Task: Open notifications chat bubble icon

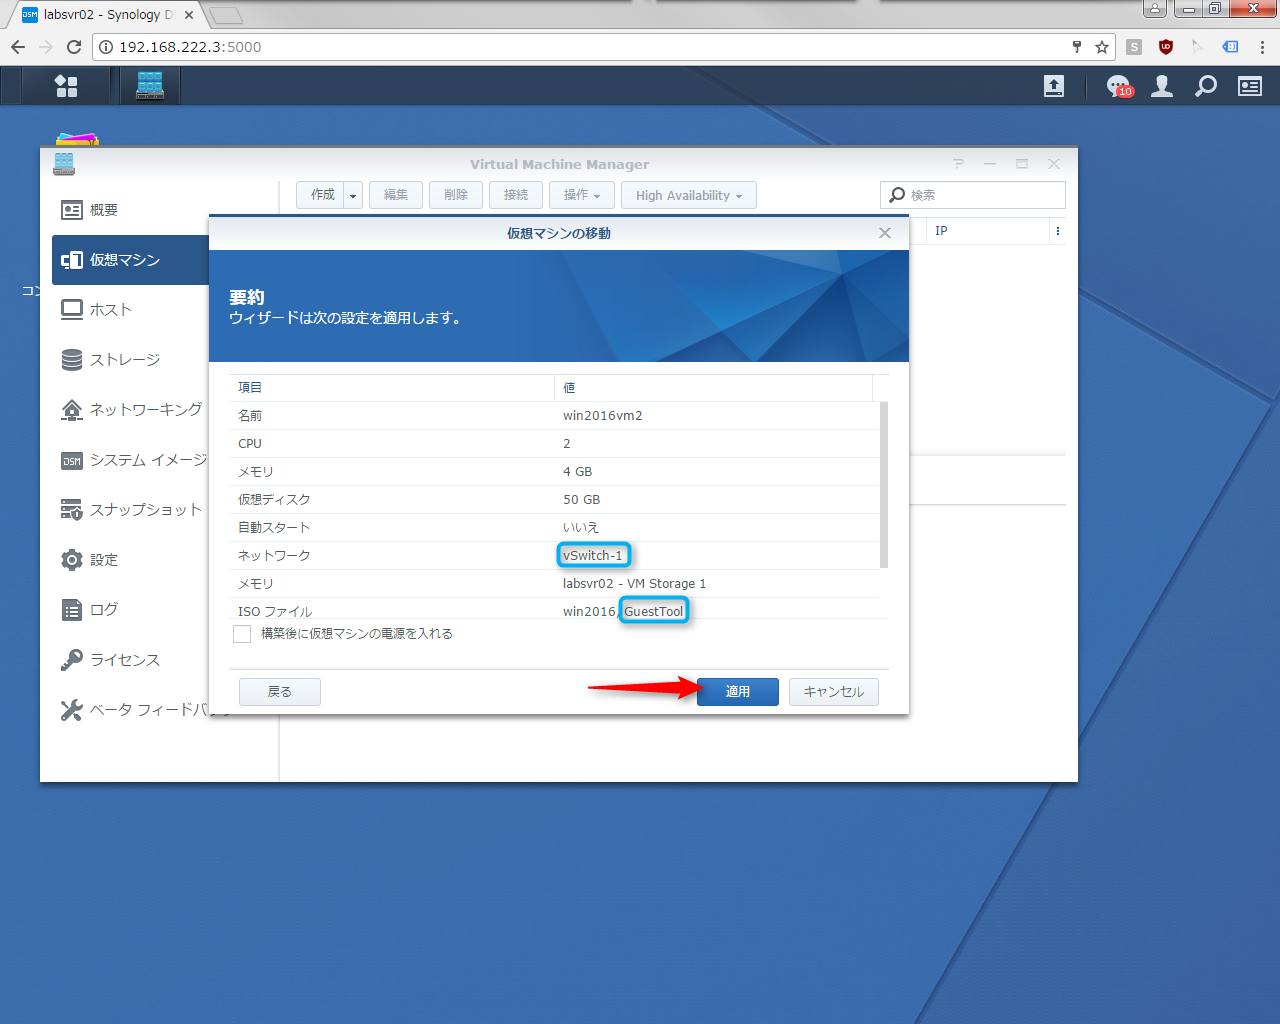Action: point(1119,86)
